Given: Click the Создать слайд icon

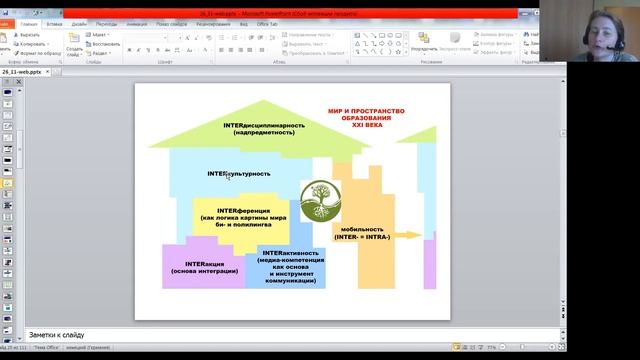Looking at the screenshot, I should tap(74, 39).
